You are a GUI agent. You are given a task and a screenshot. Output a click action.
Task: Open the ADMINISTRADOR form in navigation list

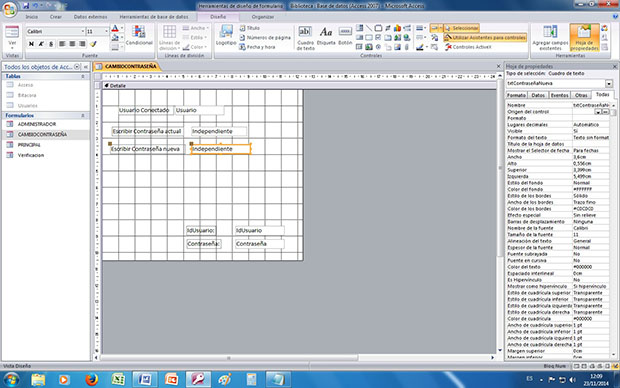[36, 124]
